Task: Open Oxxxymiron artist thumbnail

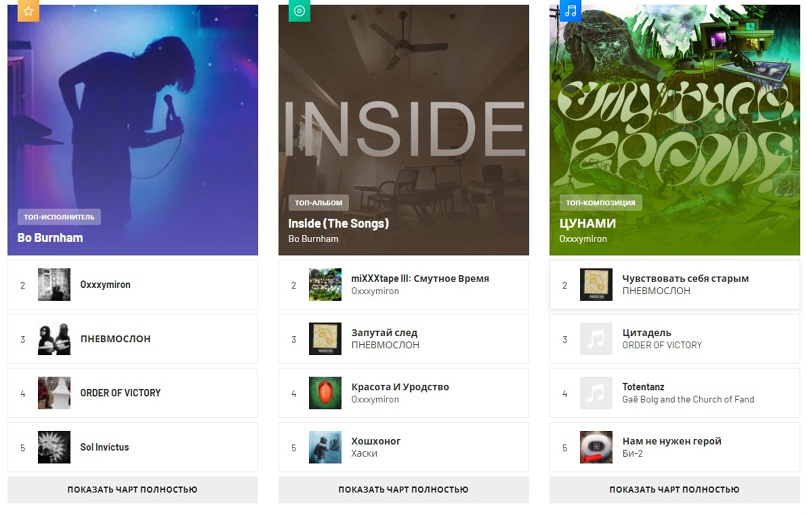Action: click(54, 284)
